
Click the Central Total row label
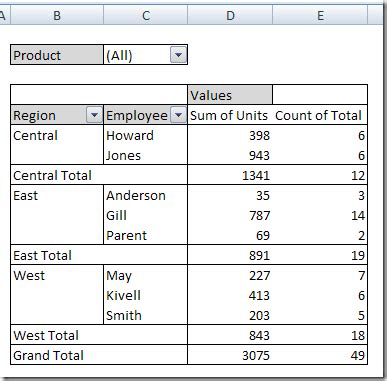(99, 175)
